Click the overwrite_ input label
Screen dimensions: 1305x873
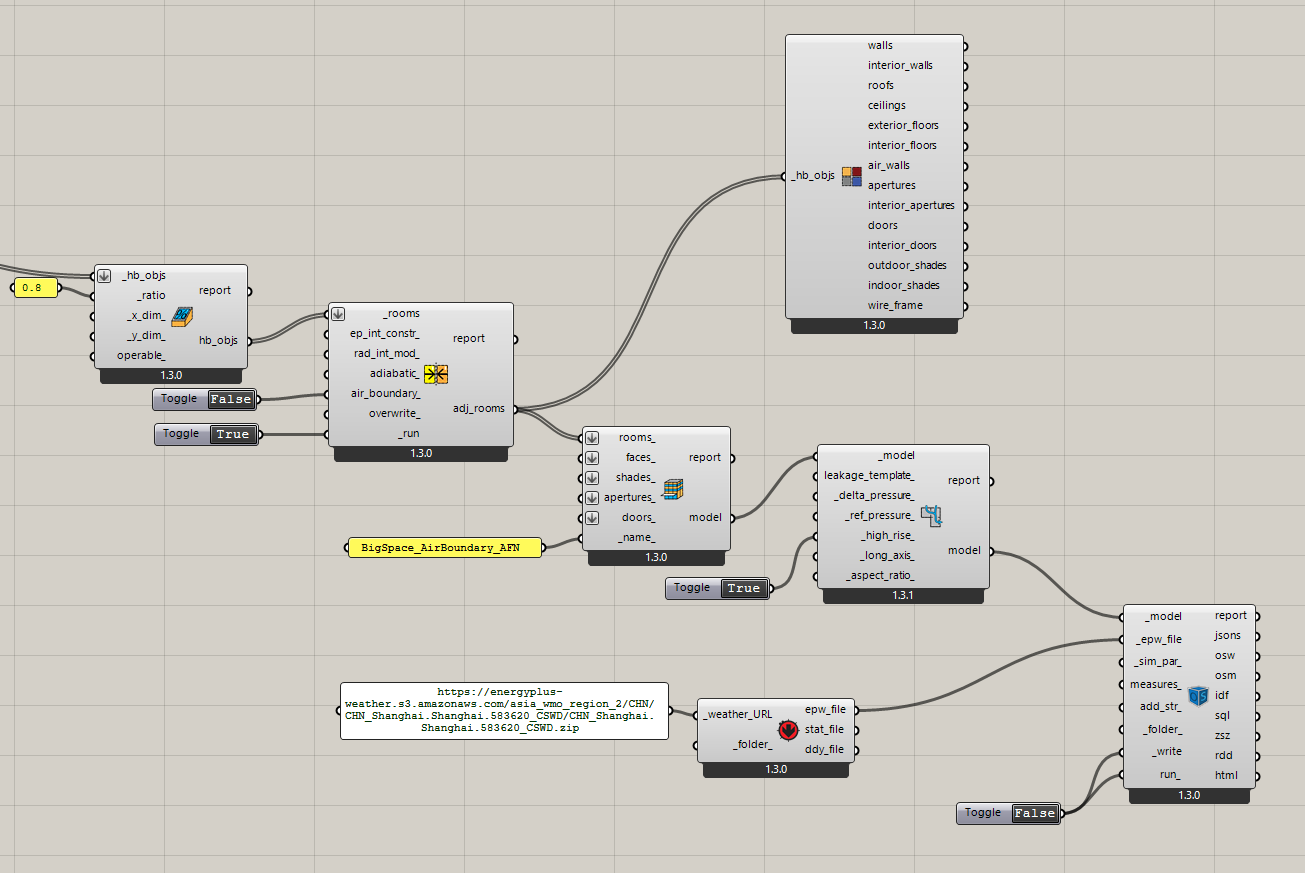394,413
